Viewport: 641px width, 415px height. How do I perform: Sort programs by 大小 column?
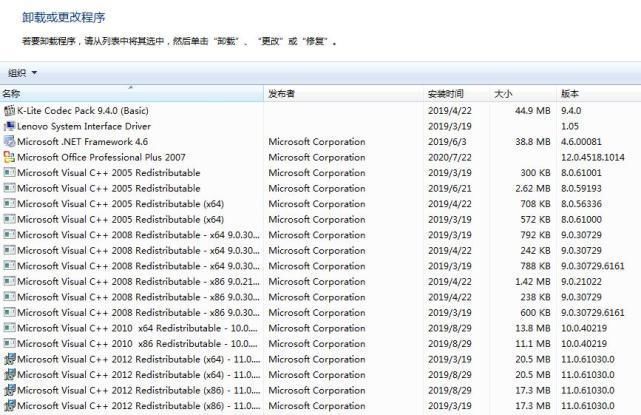coord(520,93)
